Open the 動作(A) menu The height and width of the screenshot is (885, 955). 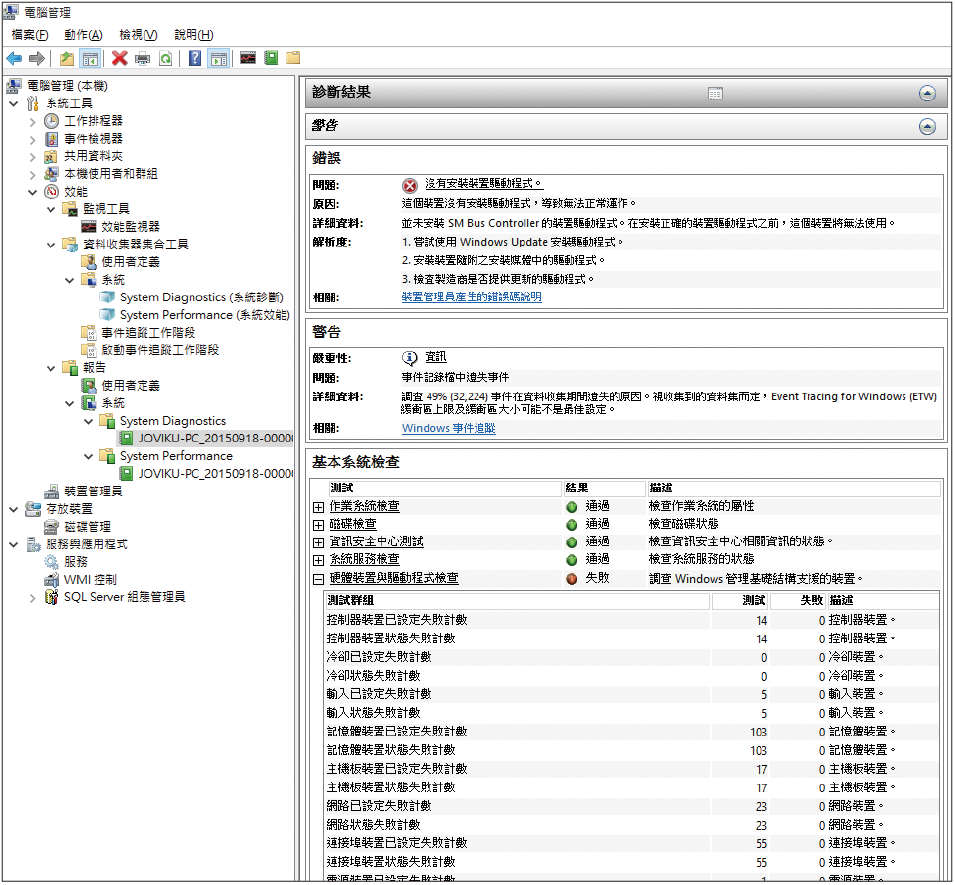click(83, 35)
